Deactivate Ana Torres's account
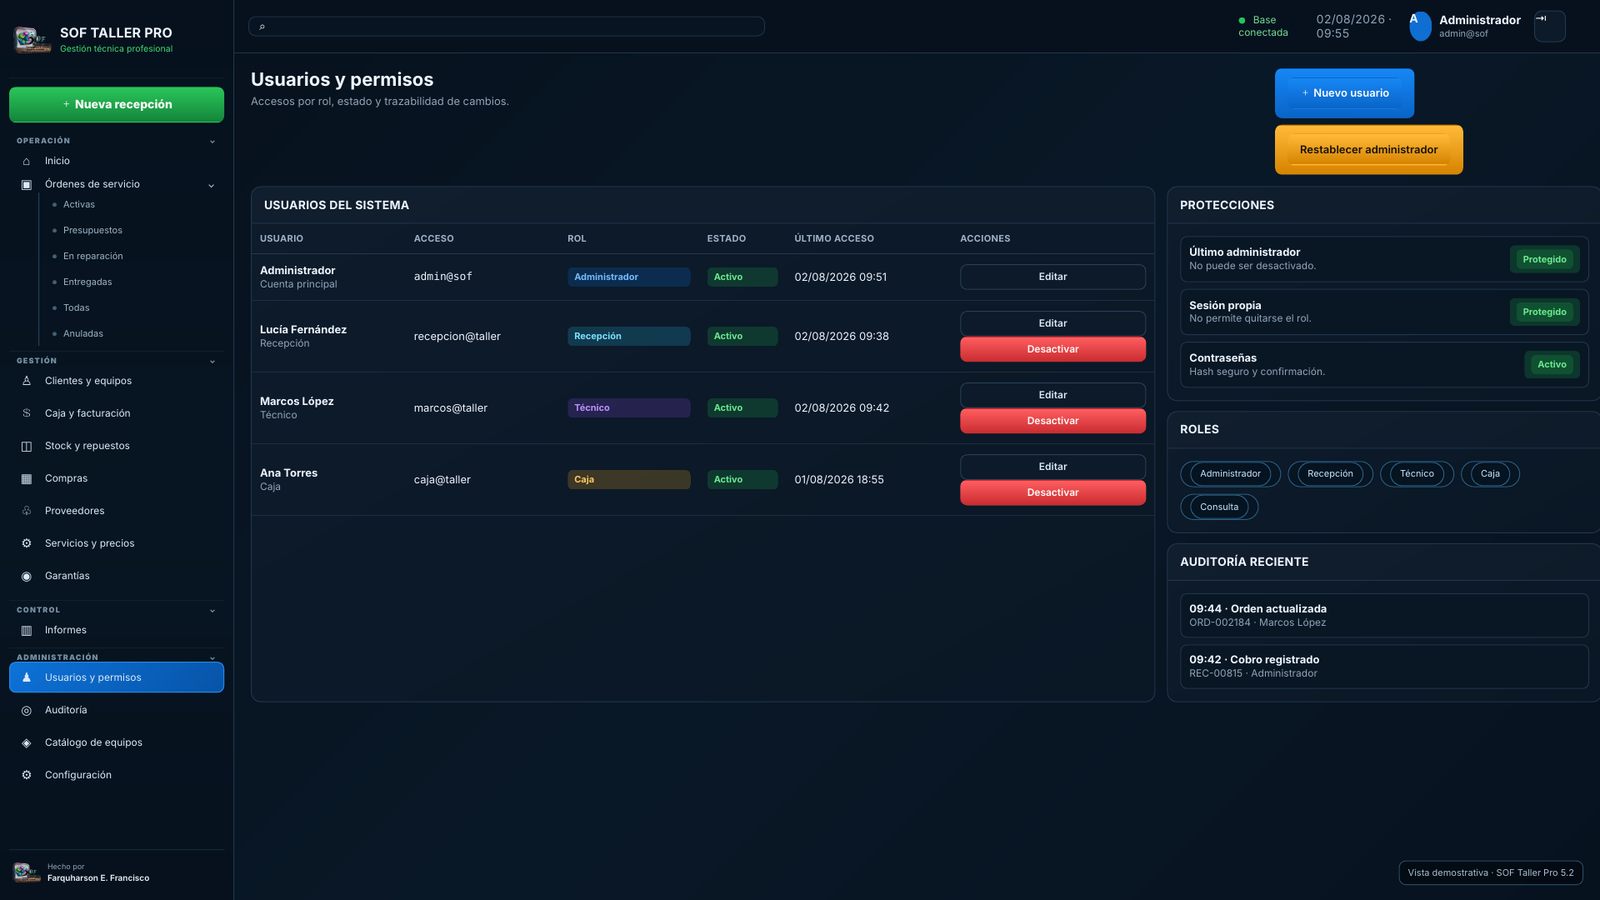 [x=1053, y=493]
